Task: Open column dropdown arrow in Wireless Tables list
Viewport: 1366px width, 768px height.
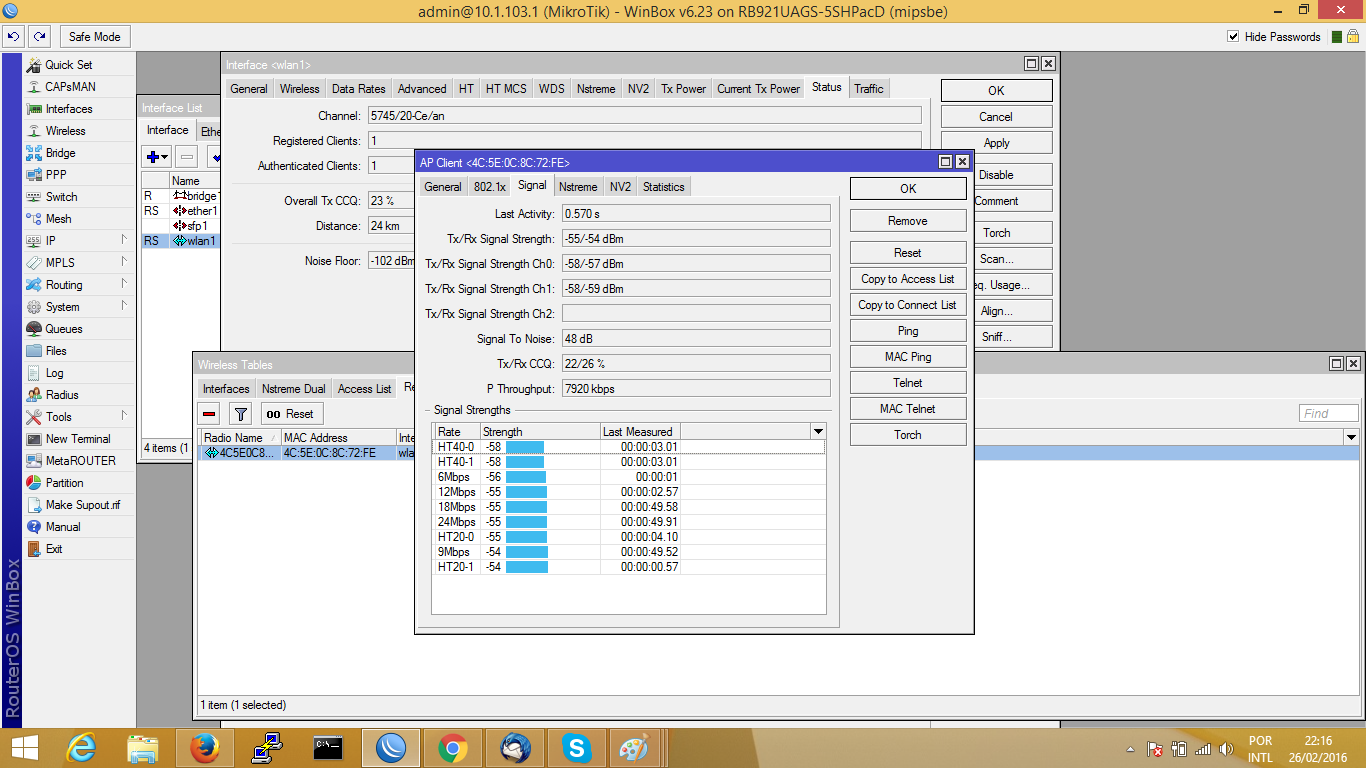Action: click(x=1351, y=437)
